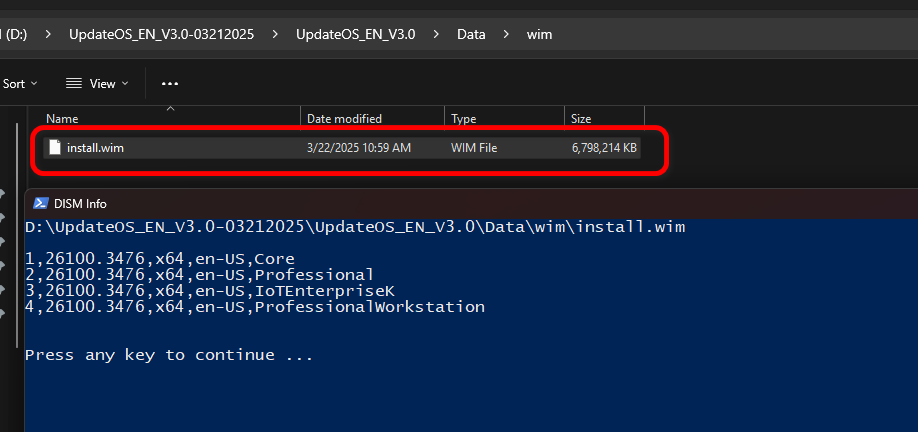918x432 pixels.
Task: Open the Sort dropdown
Action: point(19,84)
